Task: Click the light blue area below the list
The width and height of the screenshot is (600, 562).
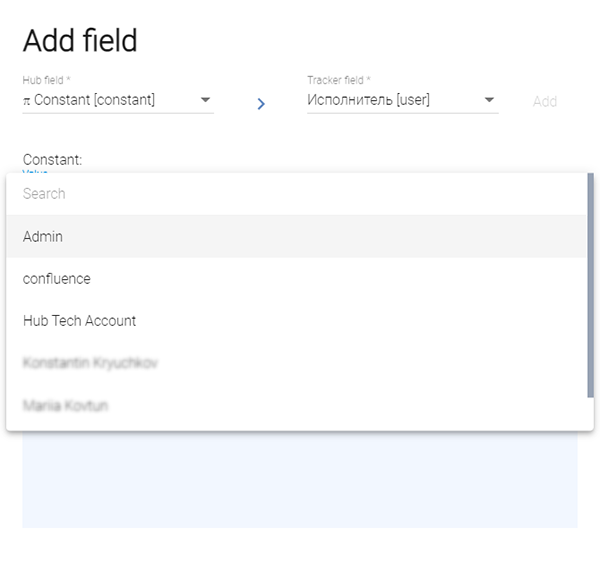Action: click(x=300, y=480)
